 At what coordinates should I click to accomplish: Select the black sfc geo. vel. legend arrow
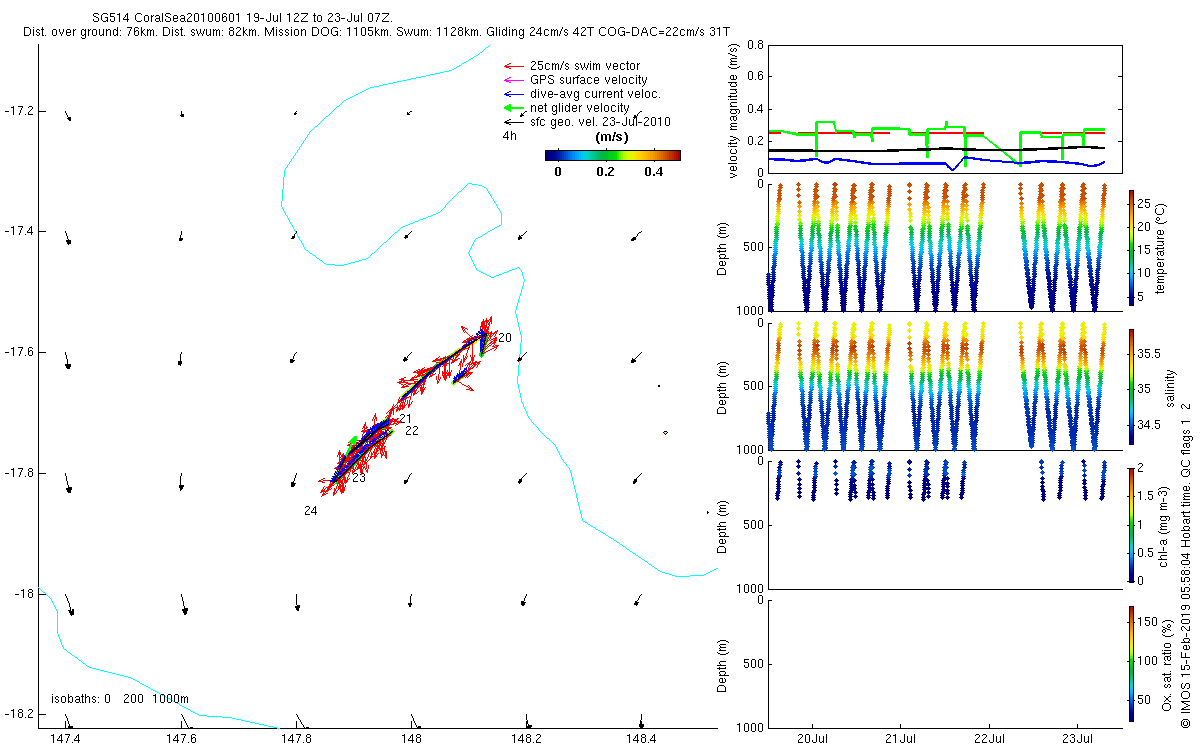(x=514, y=122)
